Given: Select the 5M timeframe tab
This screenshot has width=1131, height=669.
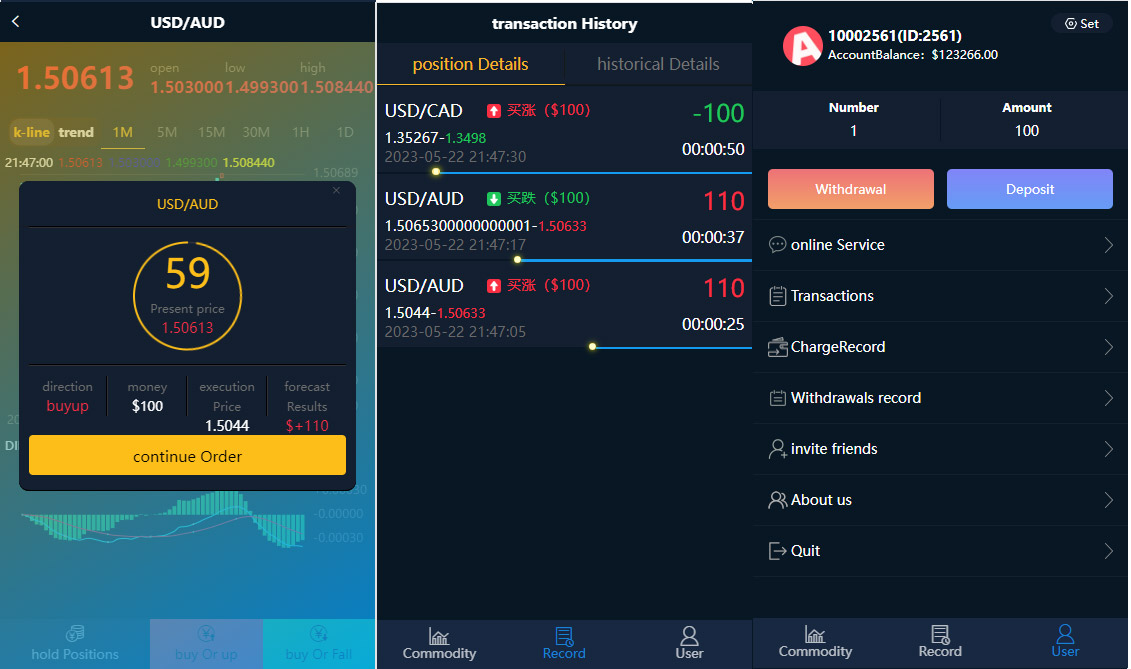Looking at the screenshot, I should [167, 132].
